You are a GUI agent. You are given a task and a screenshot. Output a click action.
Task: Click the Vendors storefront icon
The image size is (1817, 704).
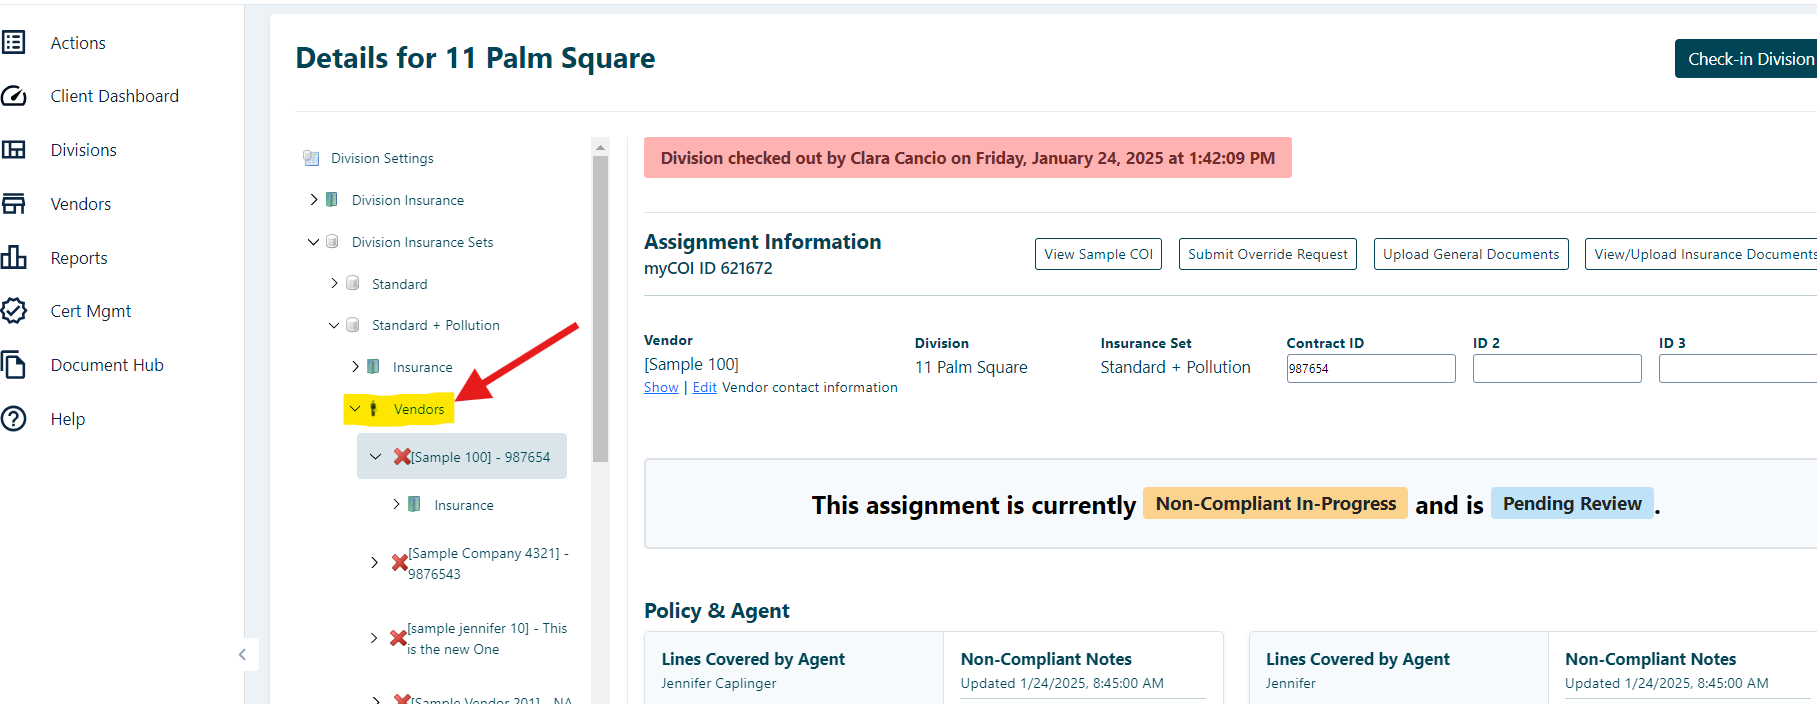tap(14, 204)
